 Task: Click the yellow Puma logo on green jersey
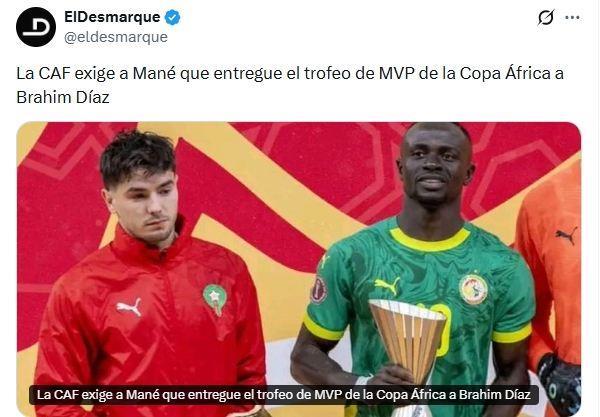387,285
